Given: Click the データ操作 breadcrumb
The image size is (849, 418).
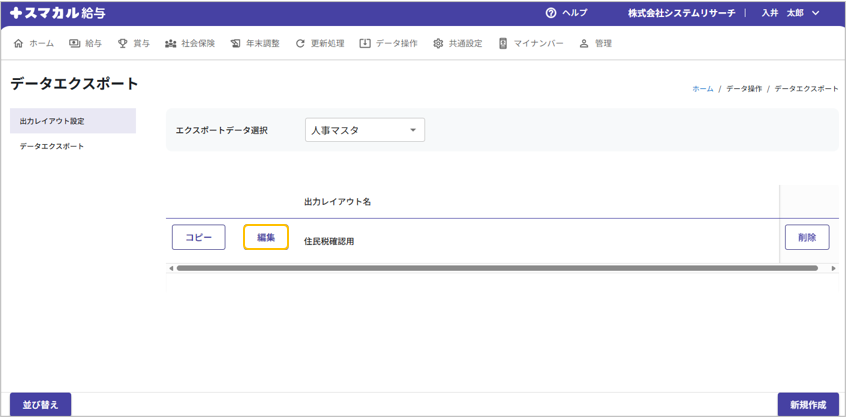Looking at the screenshot, I should click(x=744, y=89).
